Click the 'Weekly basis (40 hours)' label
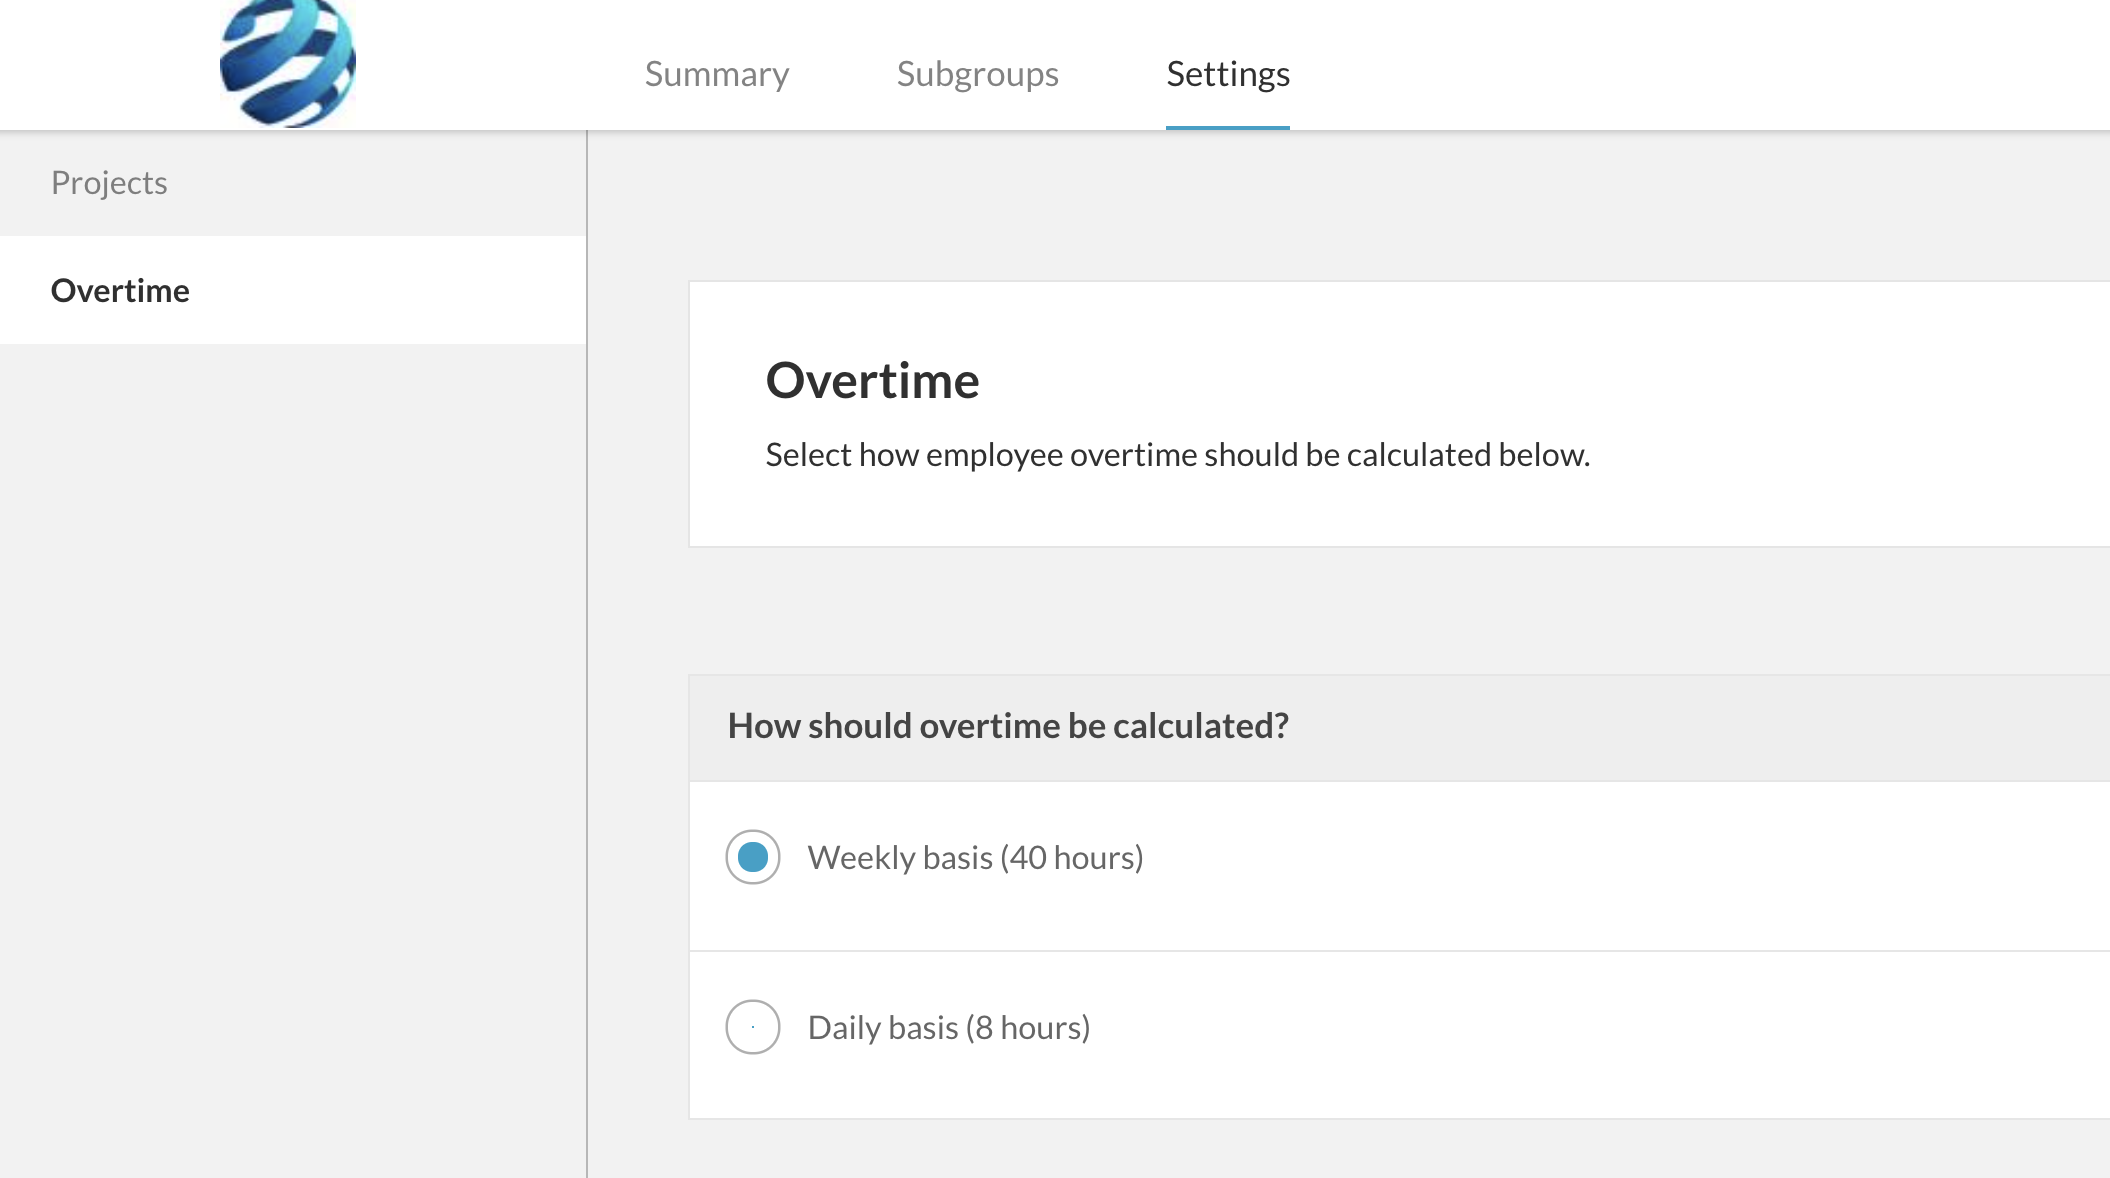 point(975,858)
